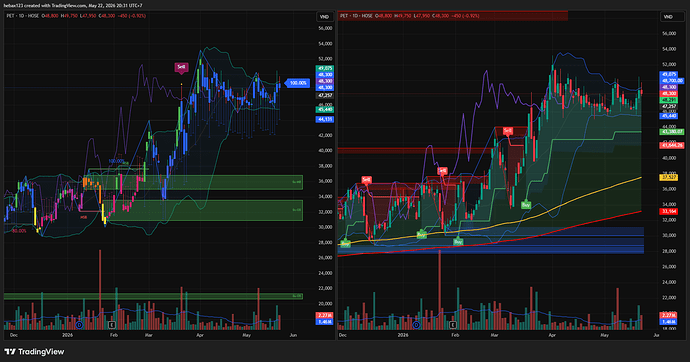Open the earnings E marker on left chart

tap(112, 325)
